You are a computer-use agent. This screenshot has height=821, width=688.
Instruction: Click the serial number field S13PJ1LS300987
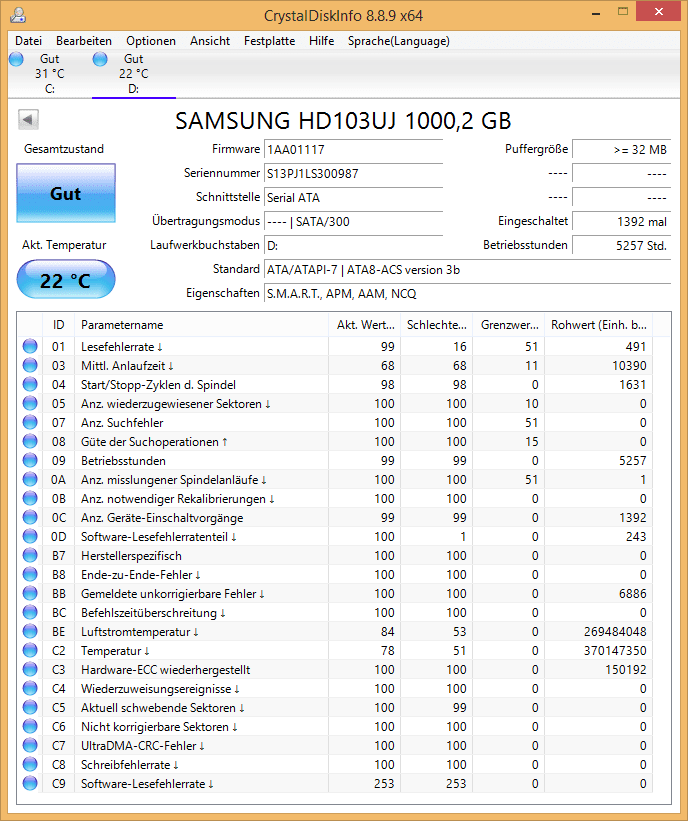[x=353, y=174]
